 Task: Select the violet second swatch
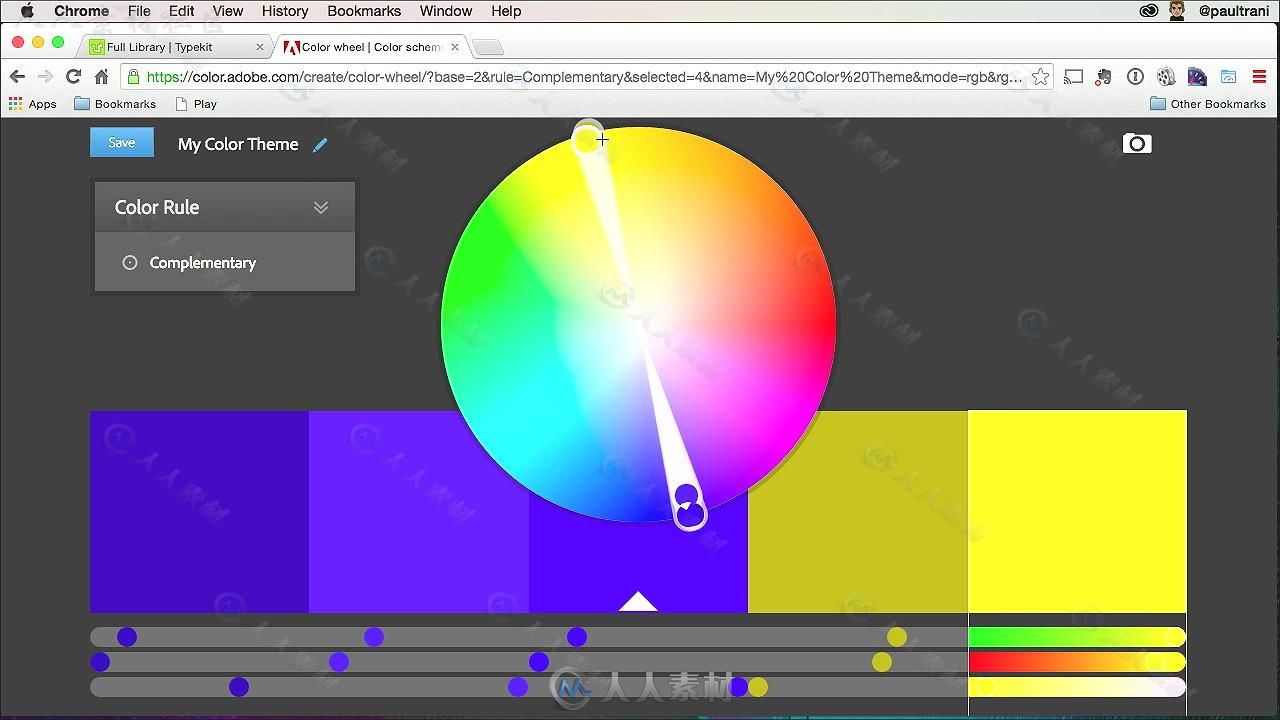[x=419, y=511]
